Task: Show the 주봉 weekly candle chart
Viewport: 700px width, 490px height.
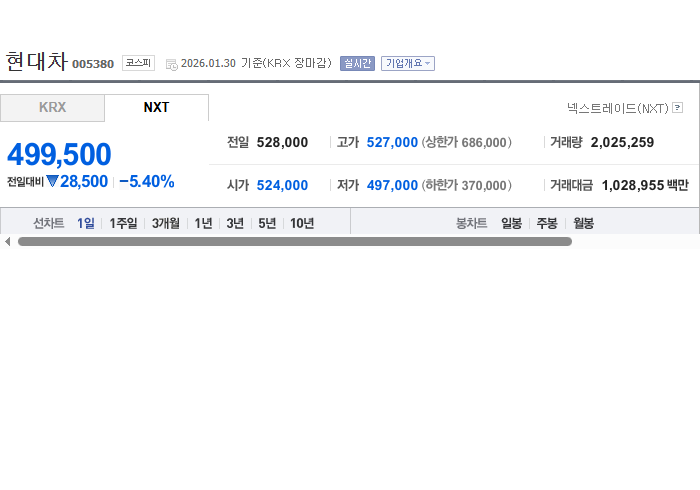Action: [547, 223]
